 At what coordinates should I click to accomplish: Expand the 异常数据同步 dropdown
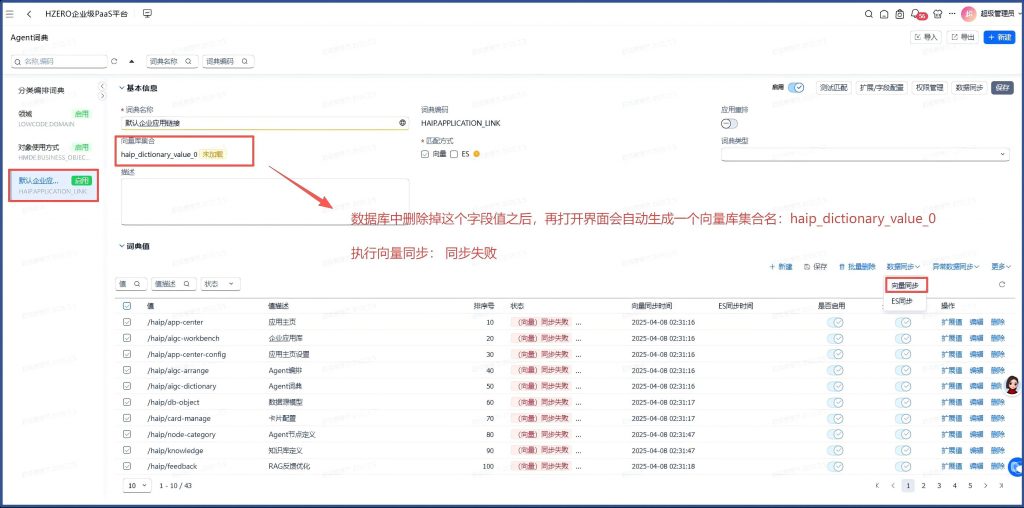pos(956,267)
